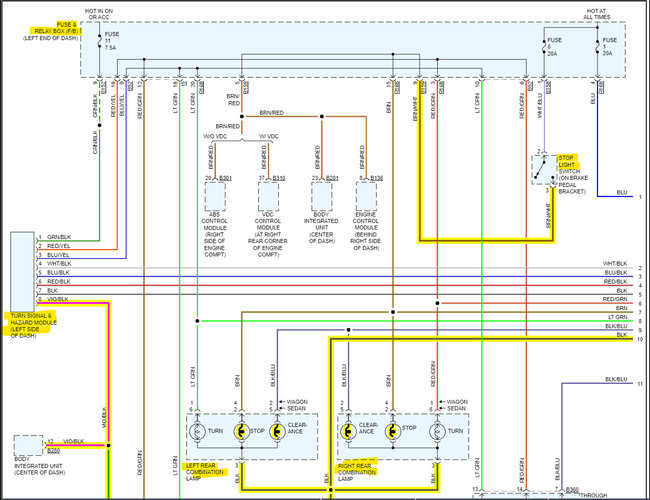Select Body Integrated Unit box at B280
Image resolution: width=650 pixels, height=500 pixels.
pos(28,446)
